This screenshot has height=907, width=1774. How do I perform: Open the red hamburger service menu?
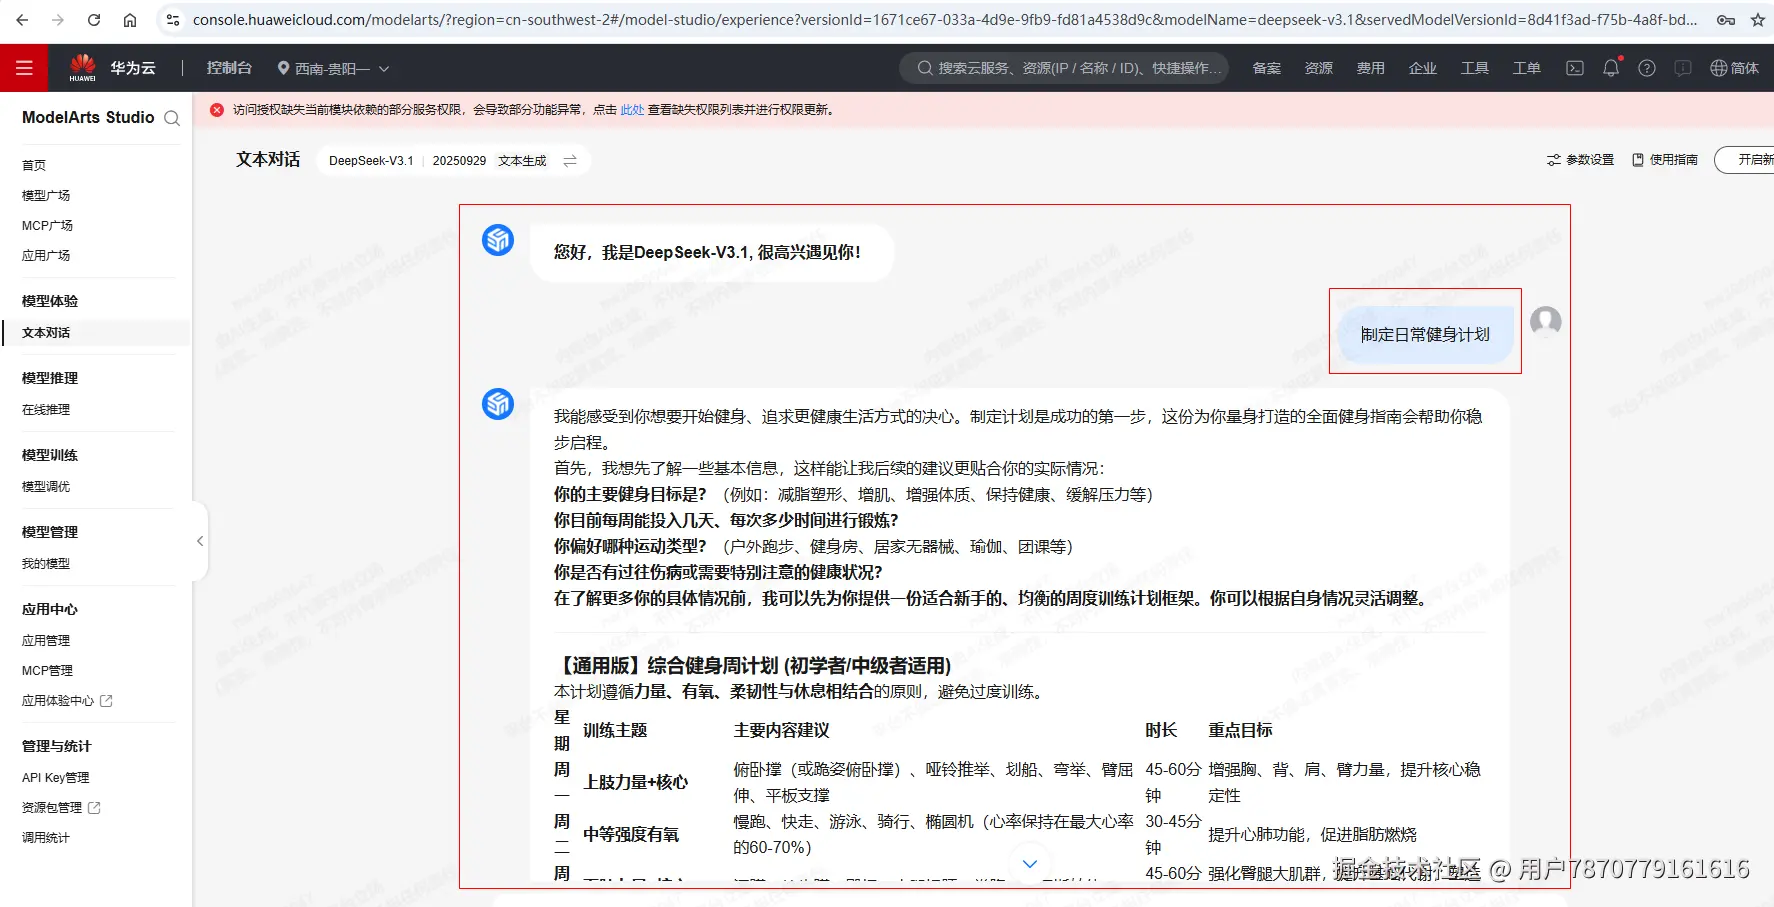[x=24, y=68]
